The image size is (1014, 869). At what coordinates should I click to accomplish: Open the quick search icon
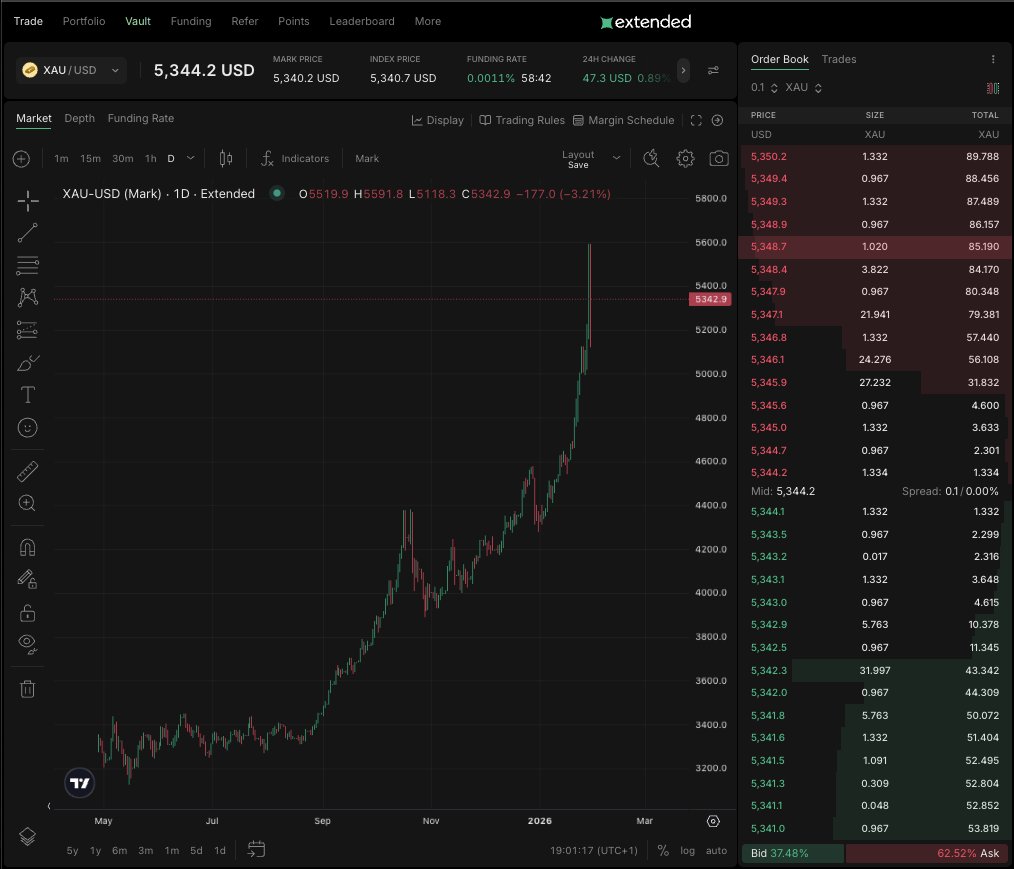click(x=651, y=158)
